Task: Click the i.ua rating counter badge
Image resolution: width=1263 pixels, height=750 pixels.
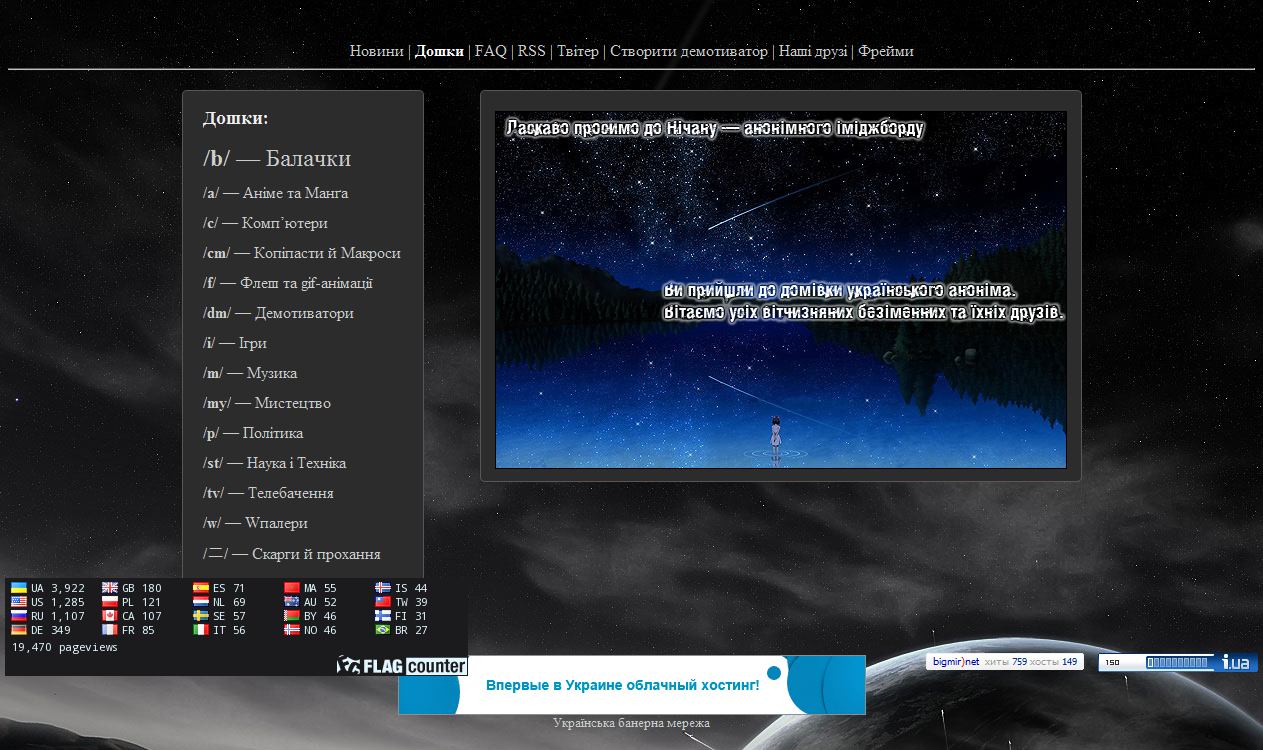Action: (1177, 662)
